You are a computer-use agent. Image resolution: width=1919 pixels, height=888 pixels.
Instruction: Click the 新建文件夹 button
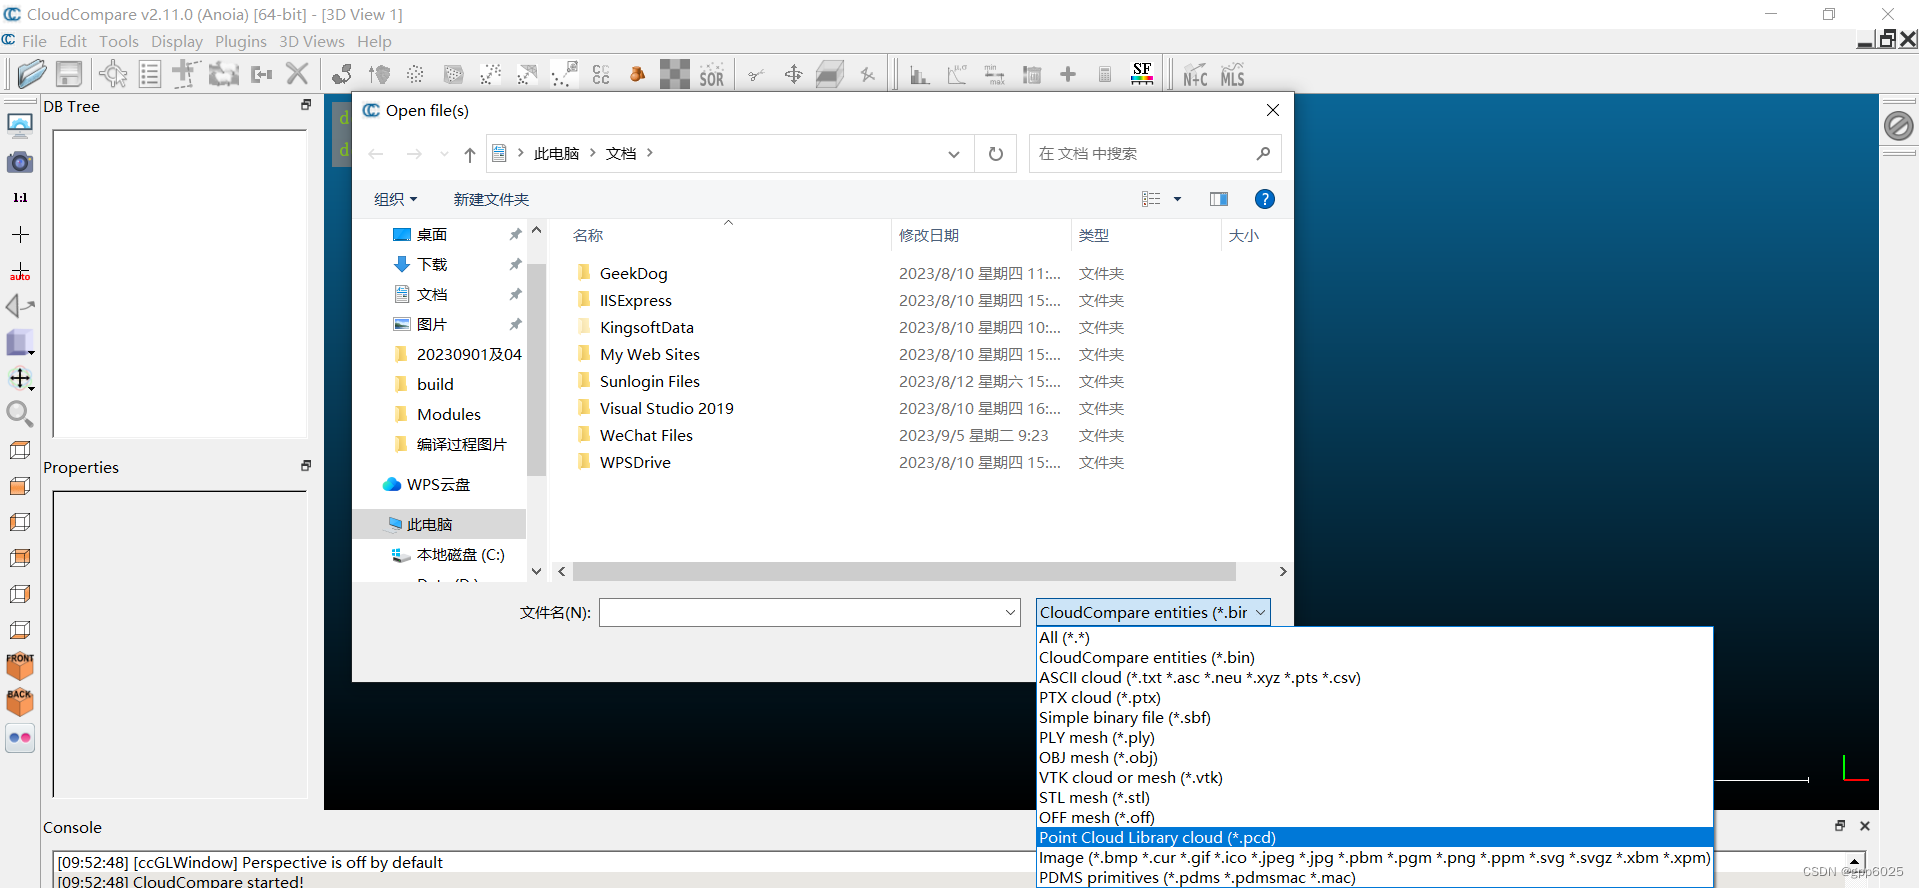click(x=491, y=199)
